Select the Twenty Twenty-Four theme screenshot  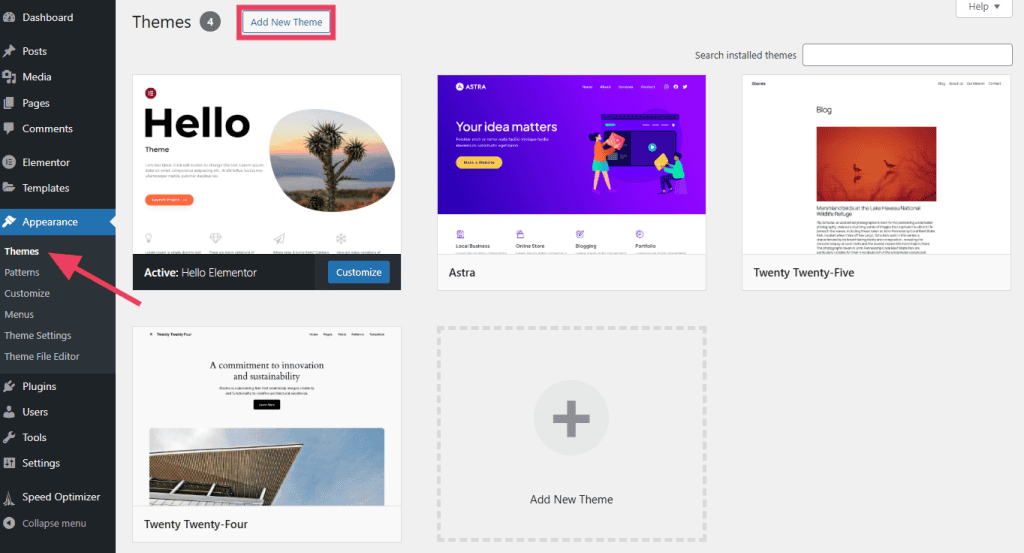pos(266,417)
